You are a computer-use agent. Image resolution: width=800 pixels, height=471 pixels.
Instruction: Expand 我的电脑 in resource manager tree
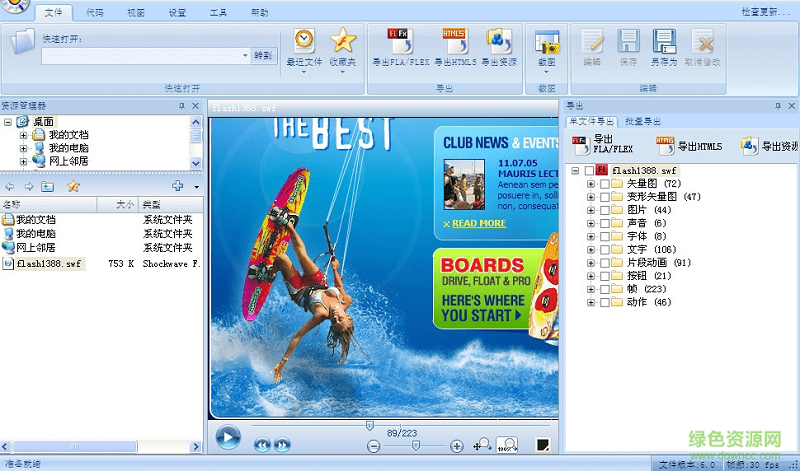tap(24, 147)
